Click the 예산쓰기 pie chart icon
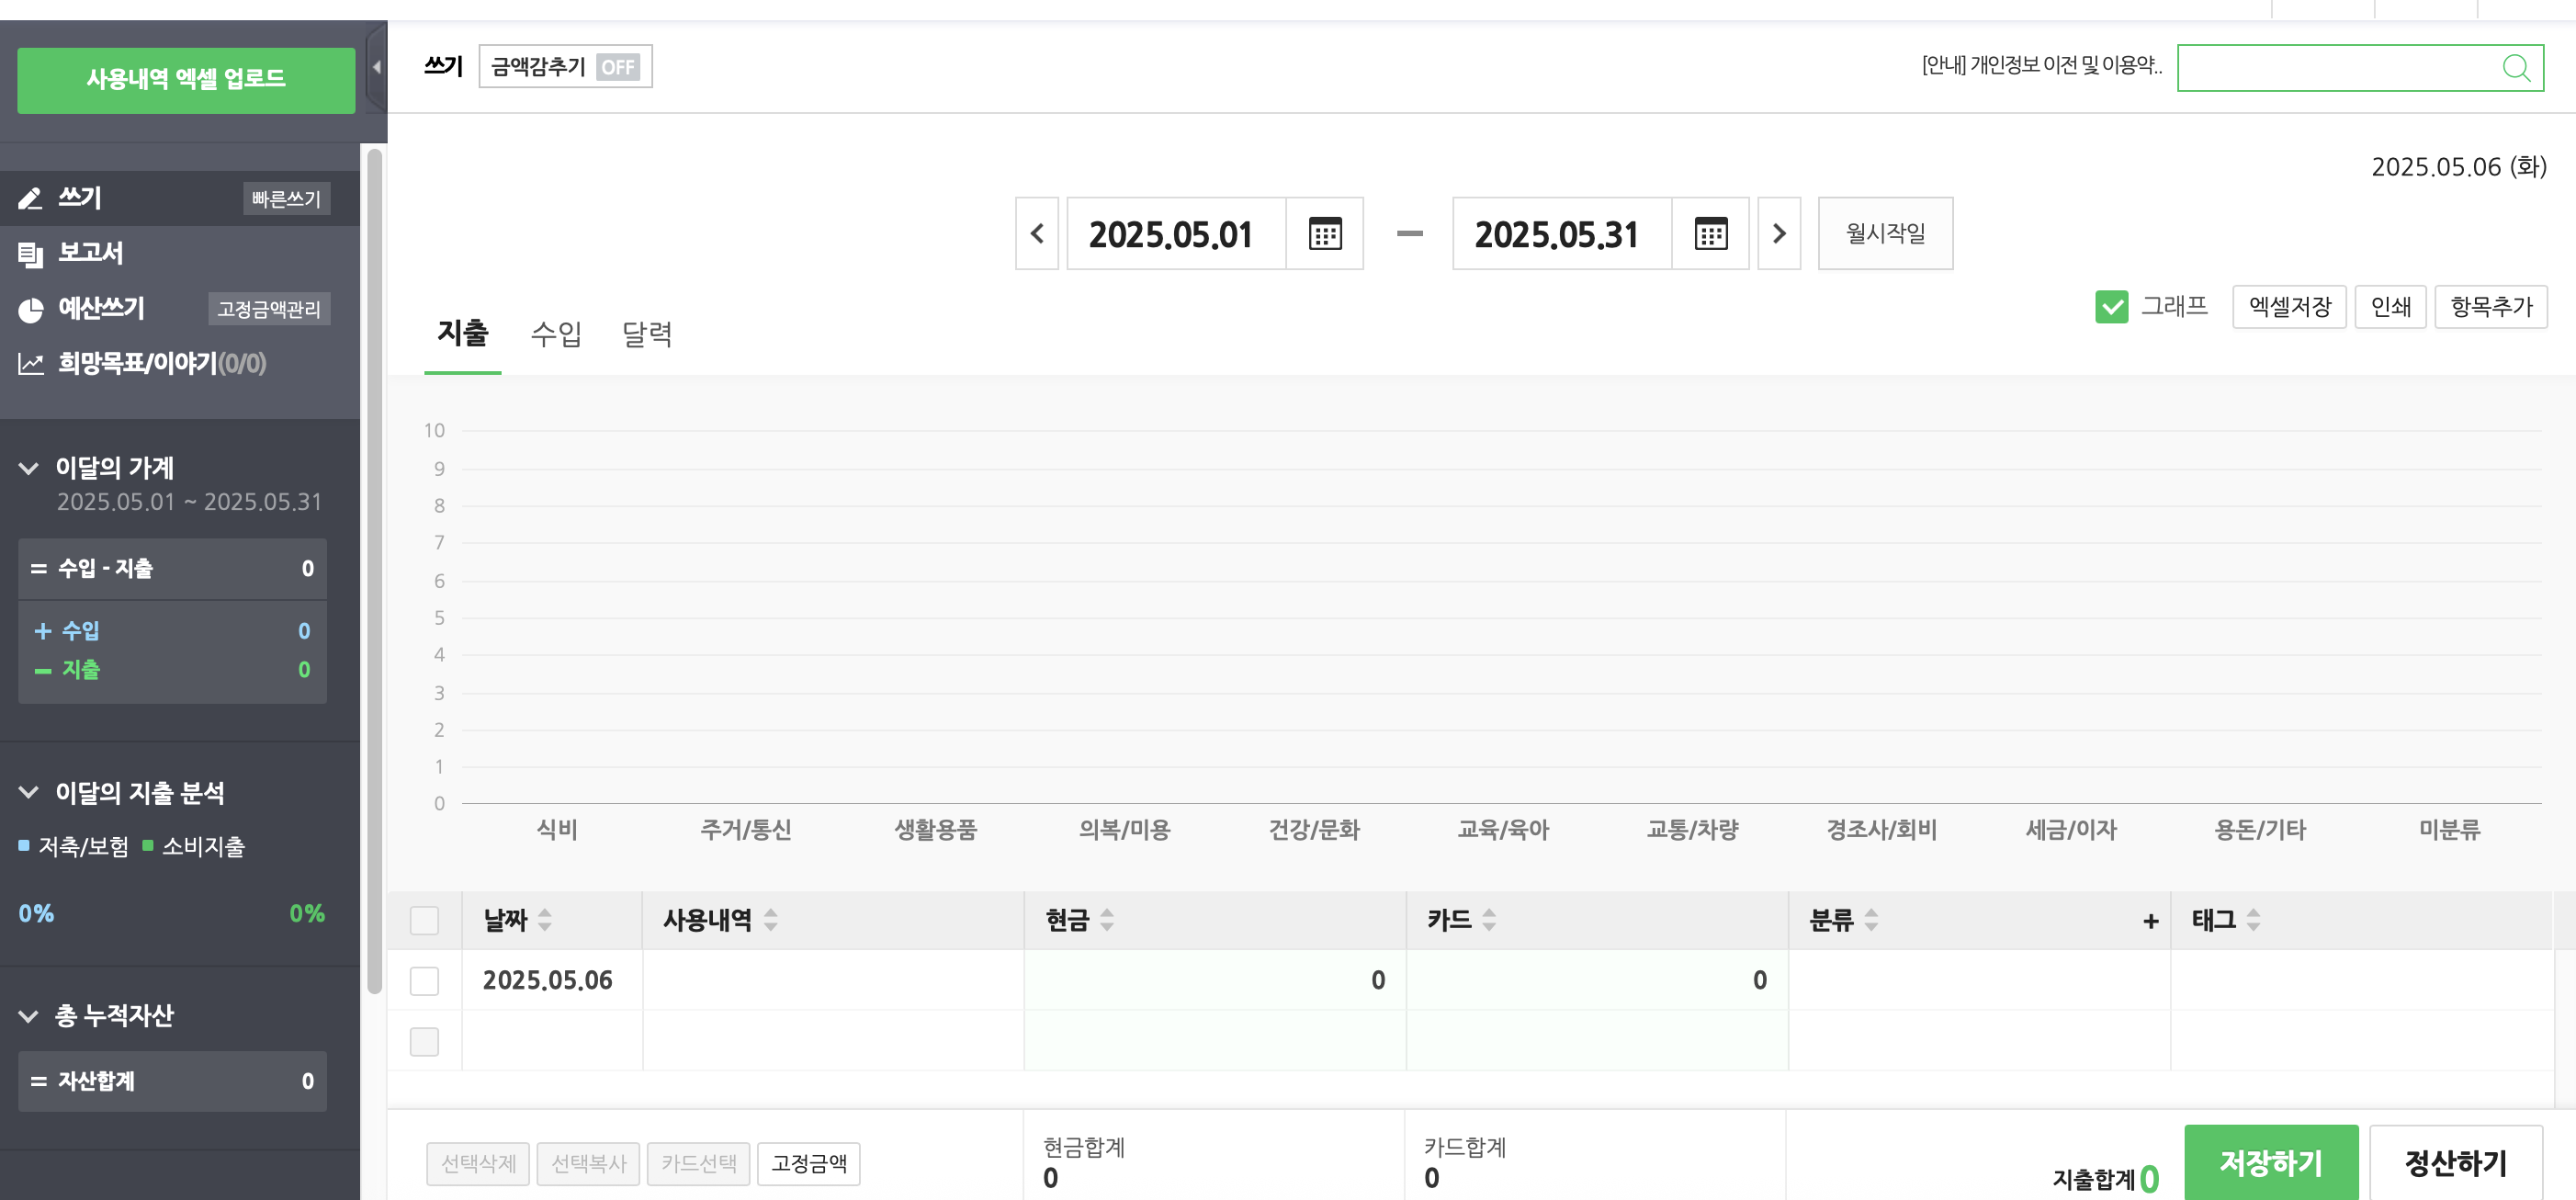 30,308
